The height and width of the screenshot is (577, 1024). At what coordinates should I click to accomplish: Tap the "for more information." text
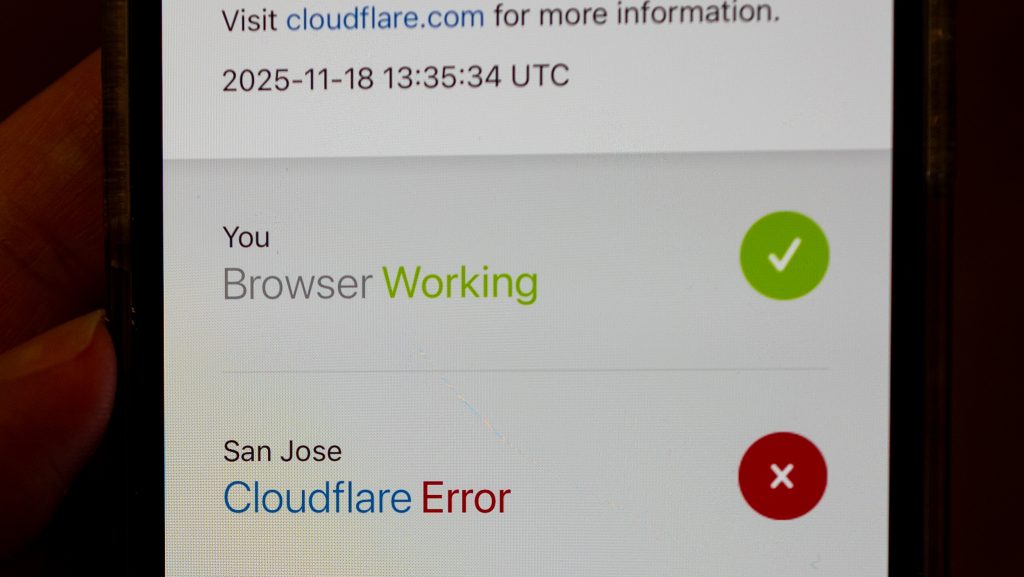637,13
